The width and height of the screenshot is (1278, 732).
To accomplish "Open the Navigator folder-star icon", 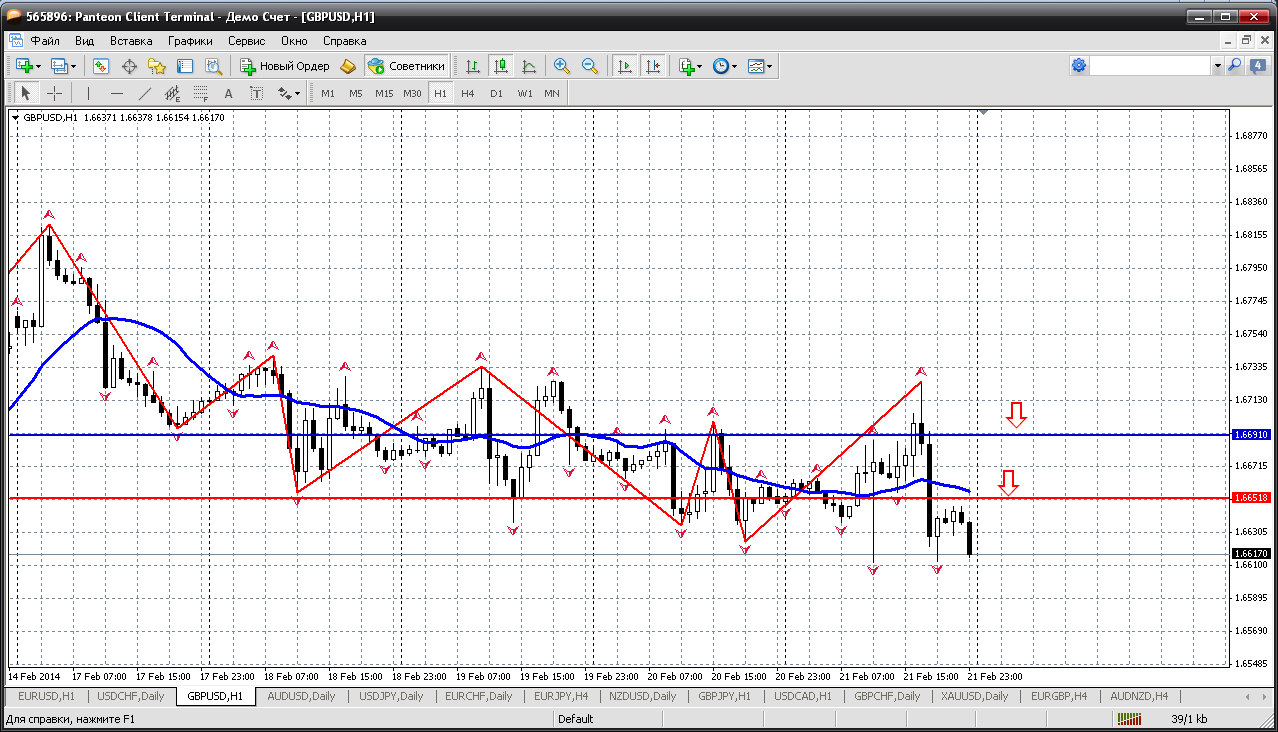I will (x=157, y=66).
